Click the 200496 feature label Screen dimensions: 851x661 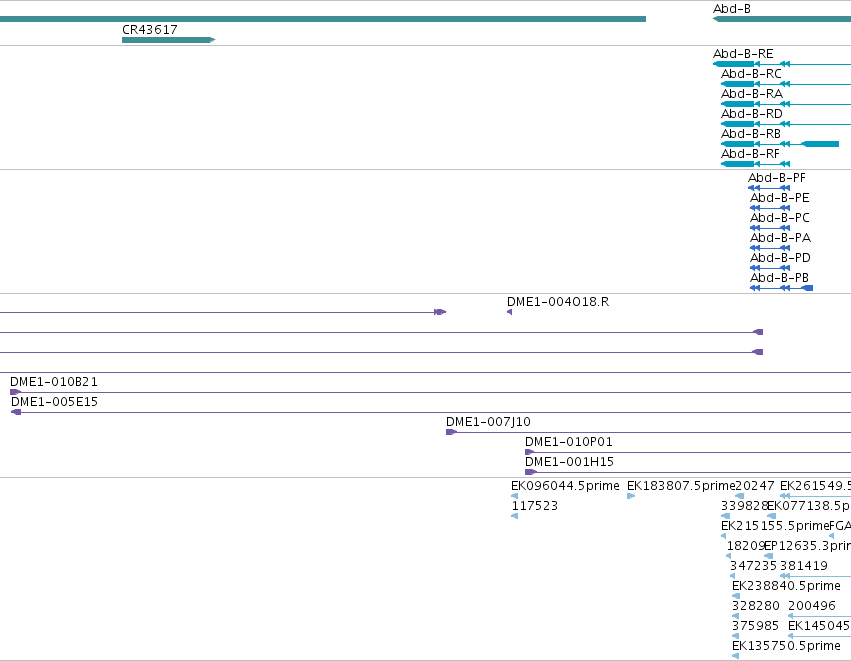(812, 607)
